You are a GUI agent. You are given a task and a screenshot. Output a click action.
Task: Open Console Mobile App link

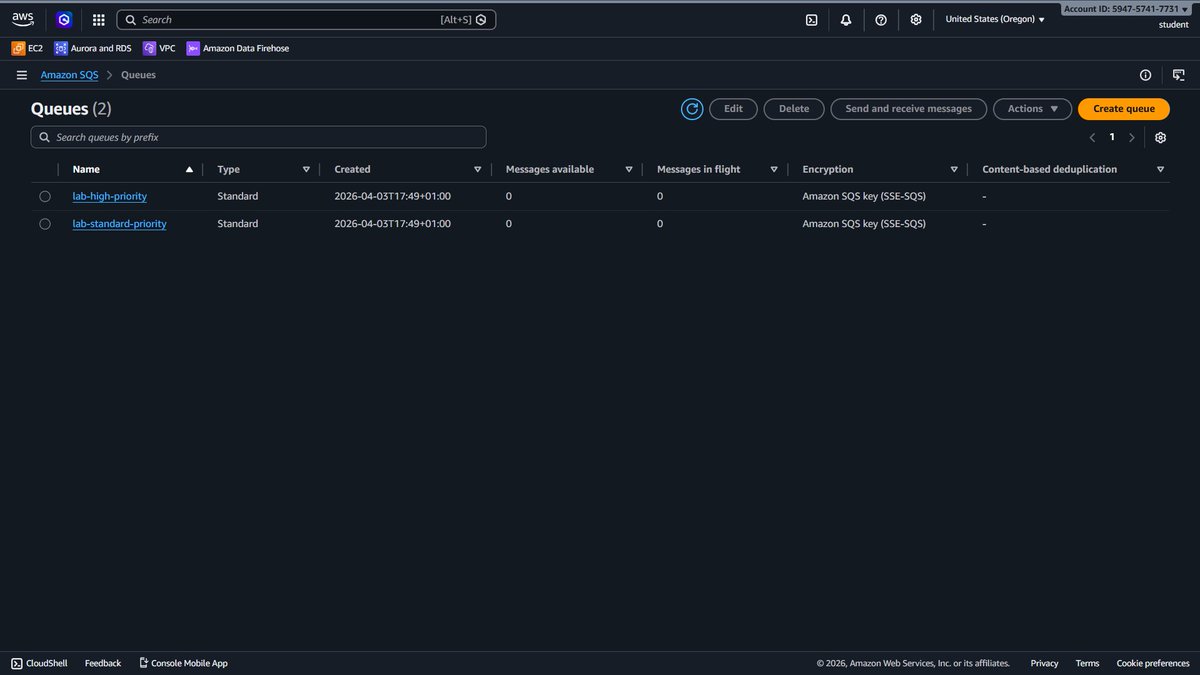tap(183, 663)
